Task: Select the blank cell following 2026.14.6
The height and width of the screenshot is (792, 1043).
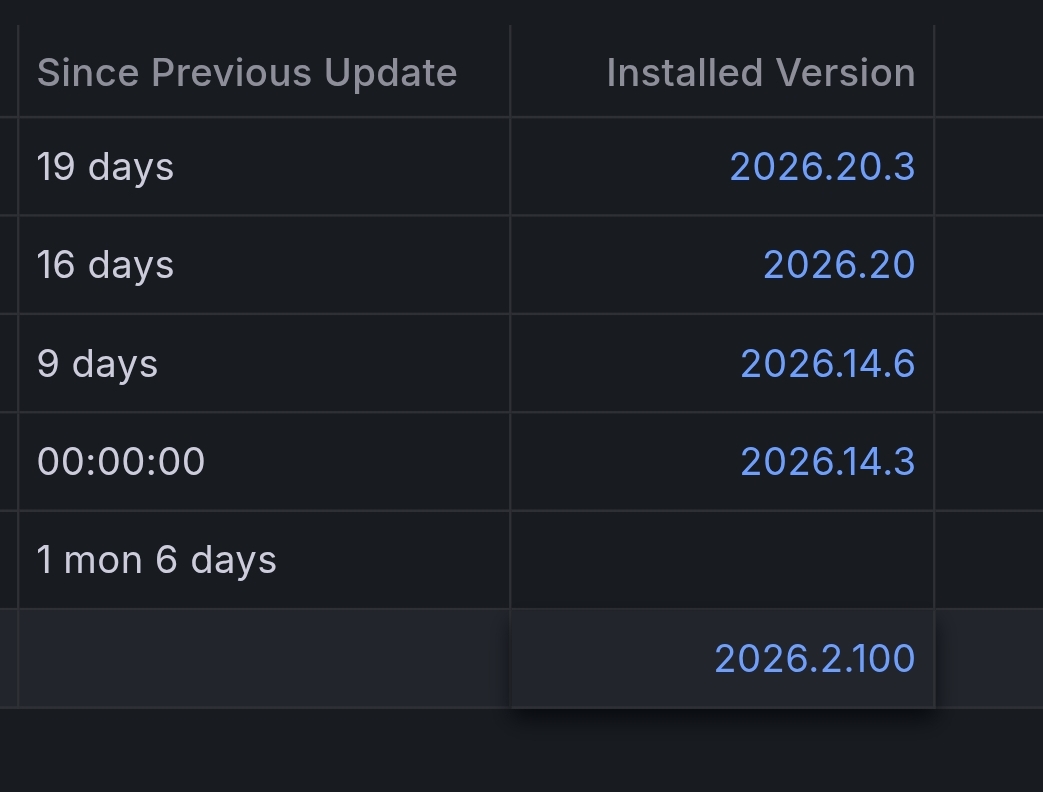Action: 989,363
